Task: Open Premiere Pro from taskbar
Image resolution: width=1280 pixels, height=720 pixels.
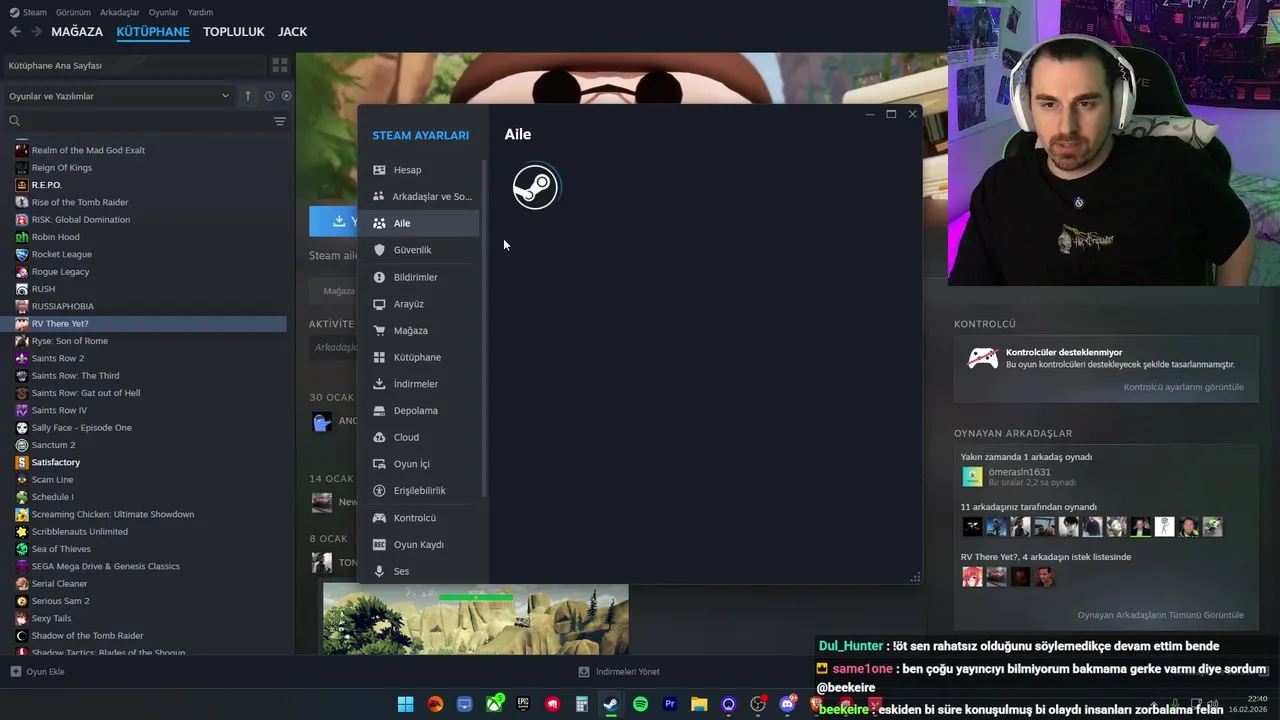Action: 670,704
